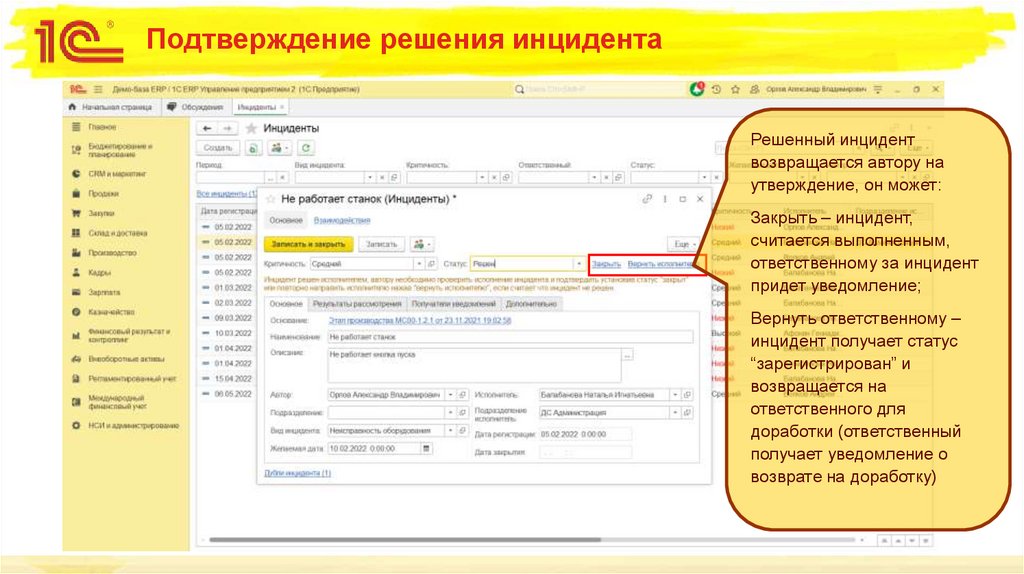Open Вид инцидента value in the form

[462, 431]
